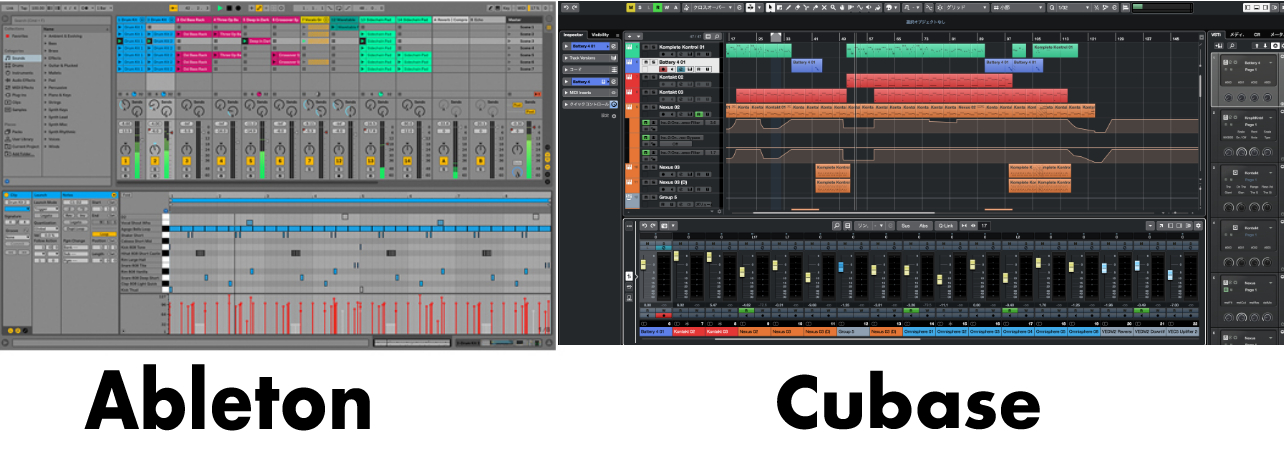Image resolution: width=1284 pixels, height=454 pixels.
Task: Solo Ableton track 1 with S button
Action: pyautogui.click(x=126, y=169)
